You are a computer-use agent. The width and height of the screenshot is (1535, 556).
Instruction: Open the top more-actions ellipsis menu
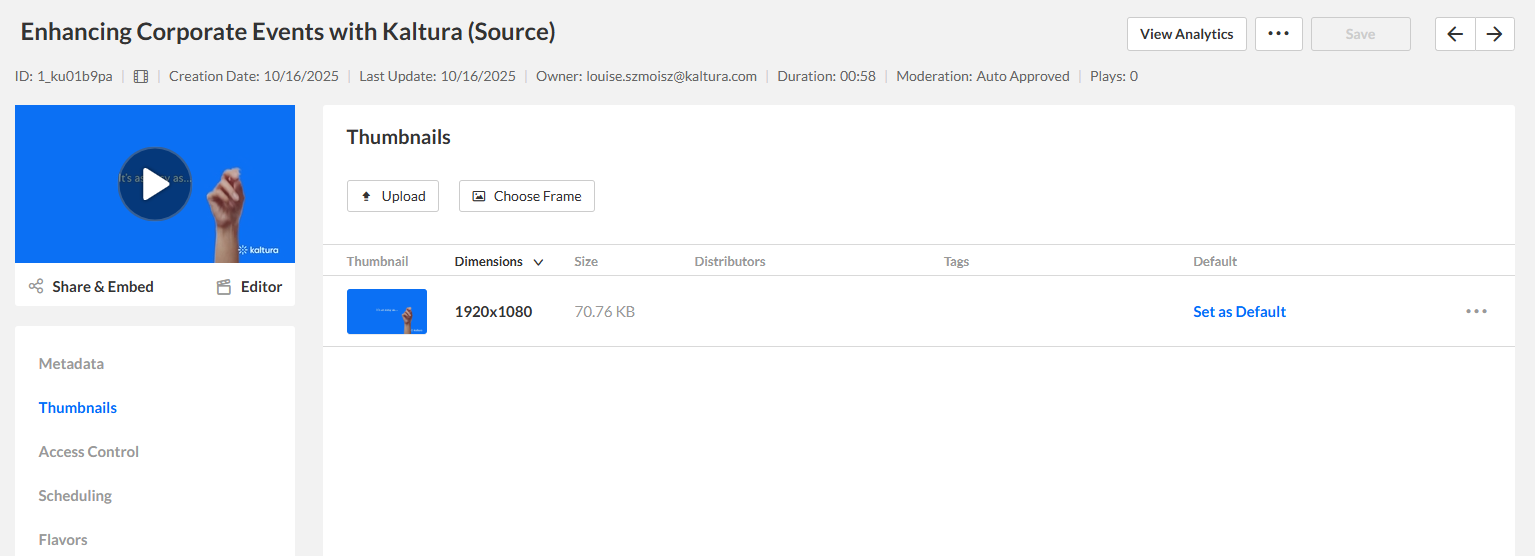(1279, 34)
